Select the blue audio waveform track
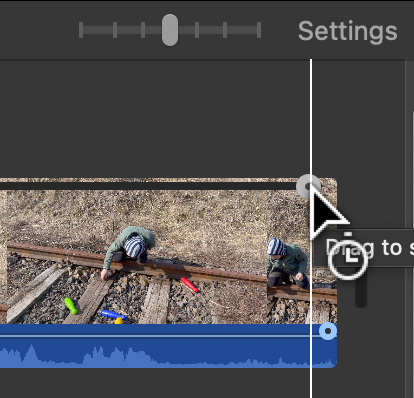Viewport: 414px width, 398px height. point(168,346)
